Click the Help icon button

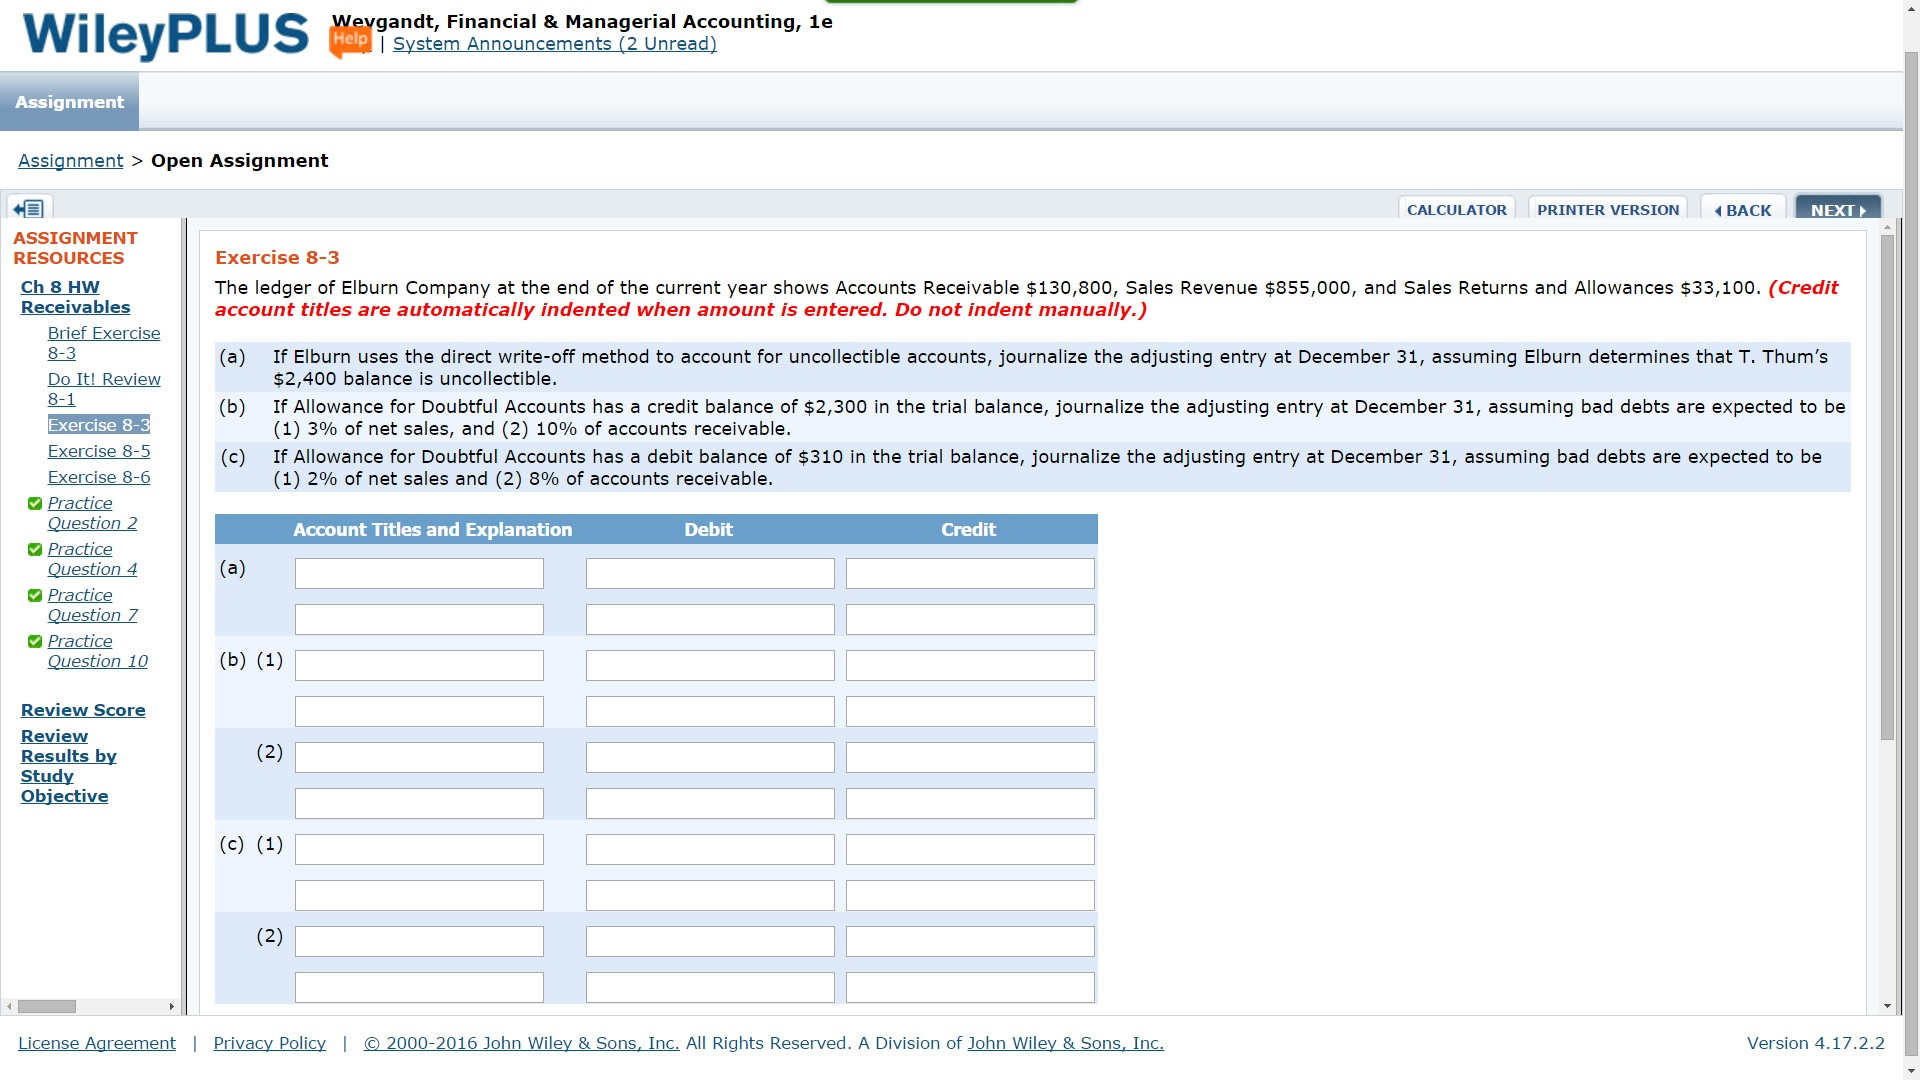348,44
